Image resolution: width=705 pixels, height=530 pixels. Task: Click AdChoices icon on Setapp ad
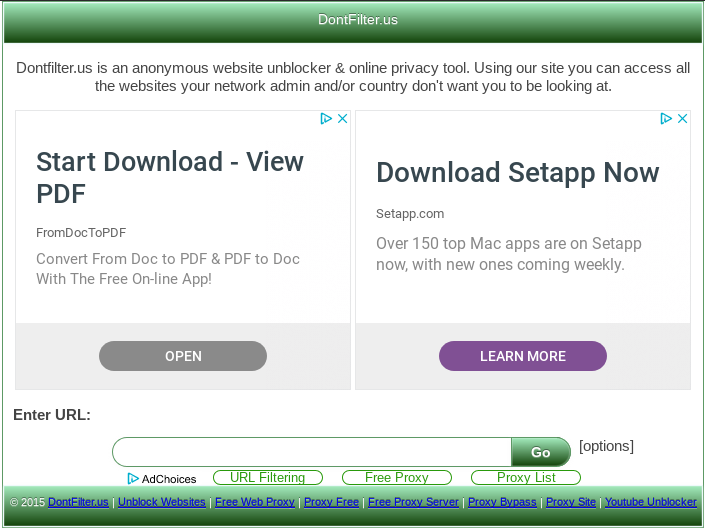[x=666, y=119]
